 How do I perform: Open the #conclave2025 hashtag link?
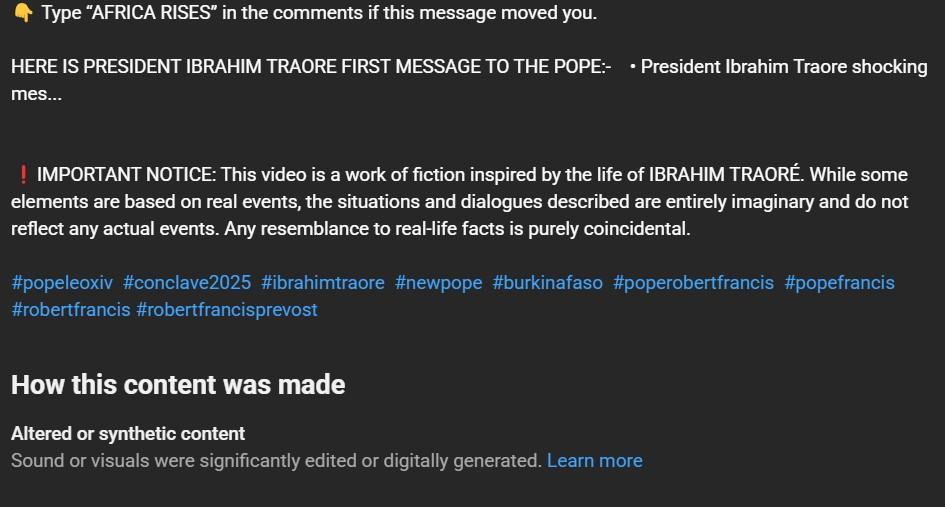pyautogui.click(x=187, y=283)
